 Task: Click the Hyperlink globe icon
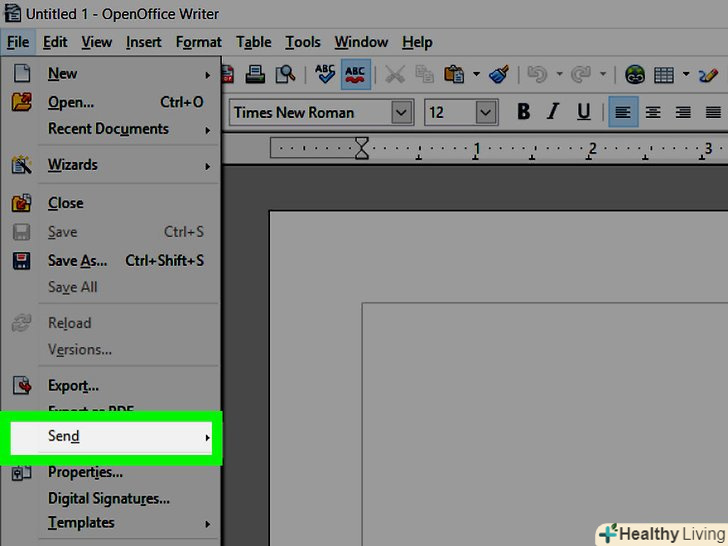click(635, 74)
